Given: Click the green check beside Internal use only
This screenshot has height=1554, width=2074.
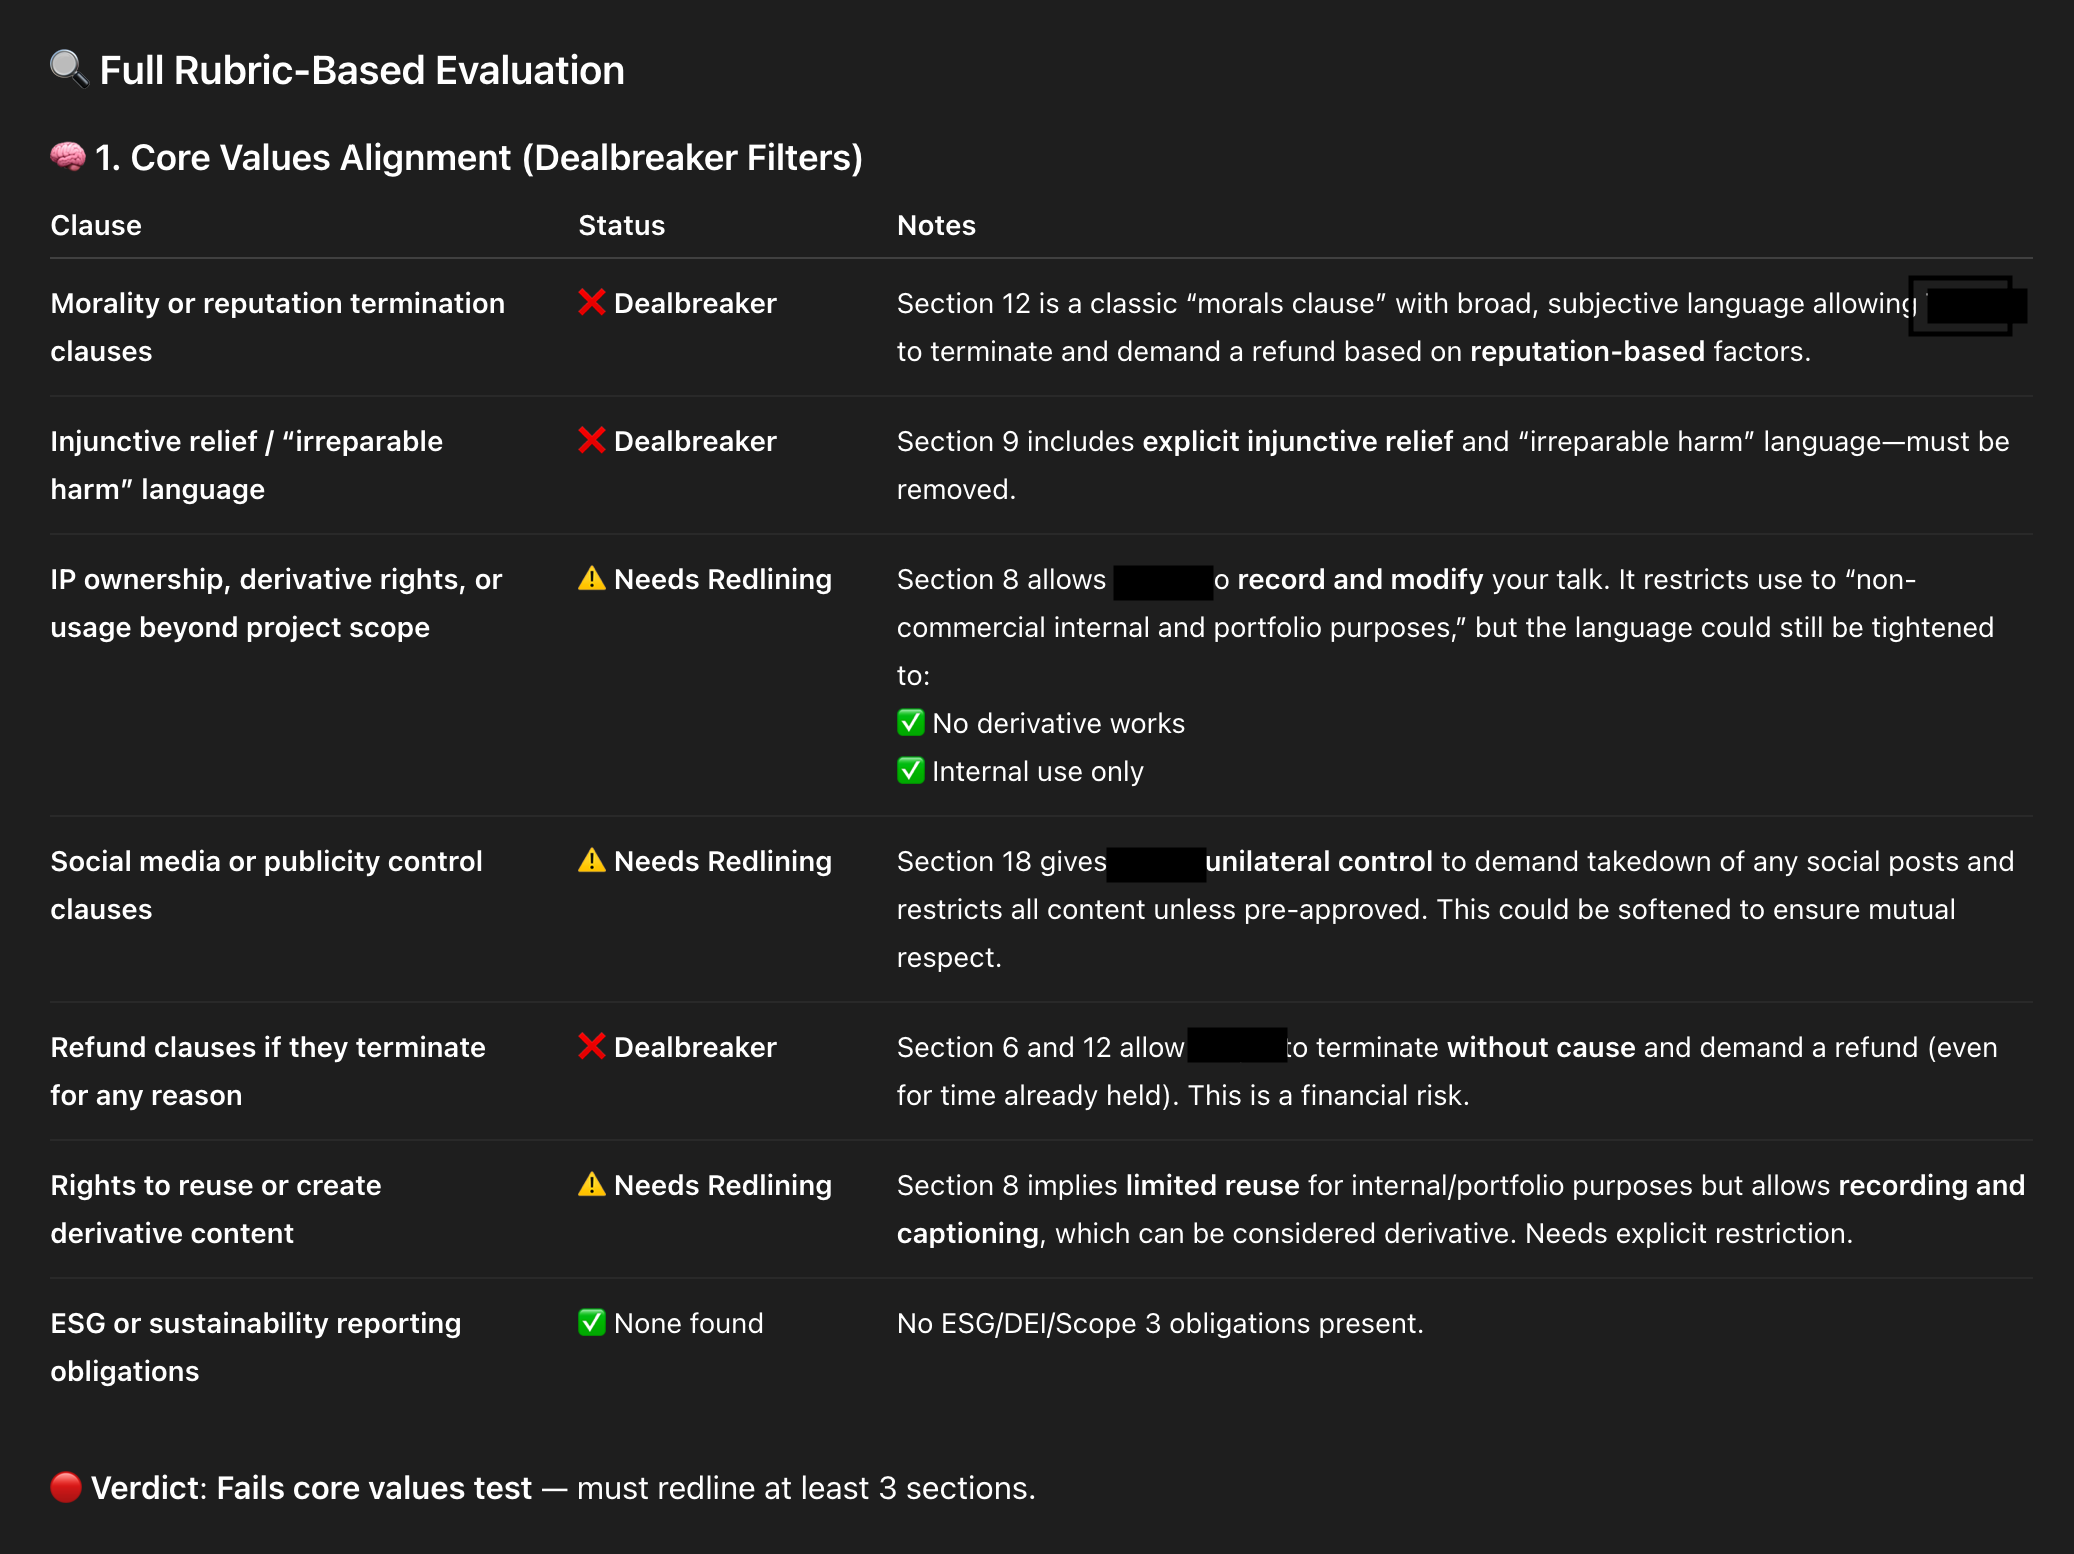Looking at the screenshot, I should pyautogui.click(x=910, y=770).
